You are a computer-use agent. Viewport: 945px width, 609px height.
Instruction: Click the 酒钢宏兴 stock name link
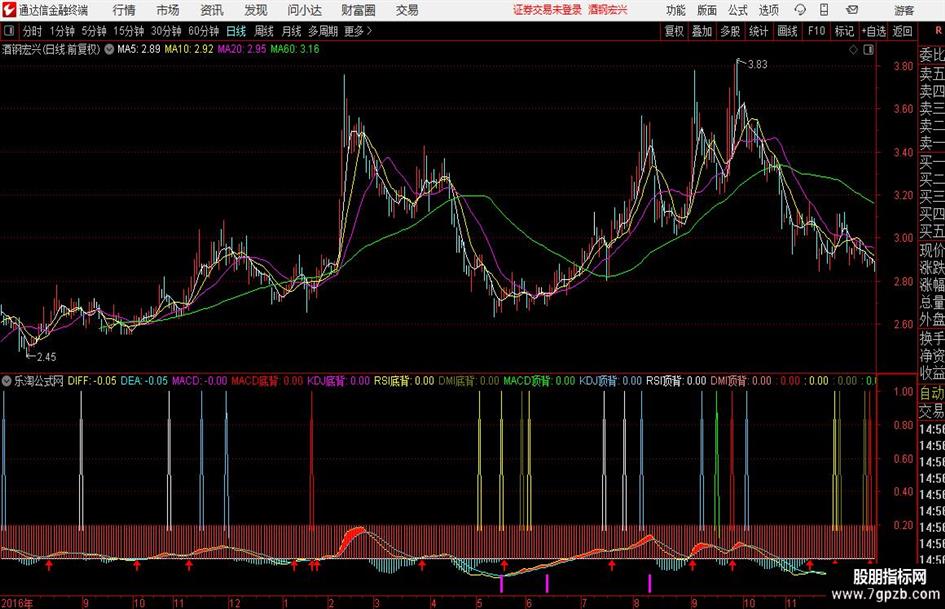coord(608,10)
